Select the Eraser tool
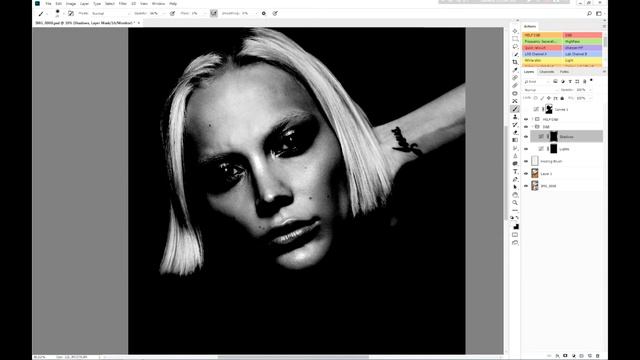640x360 pixels. (515, 132)
